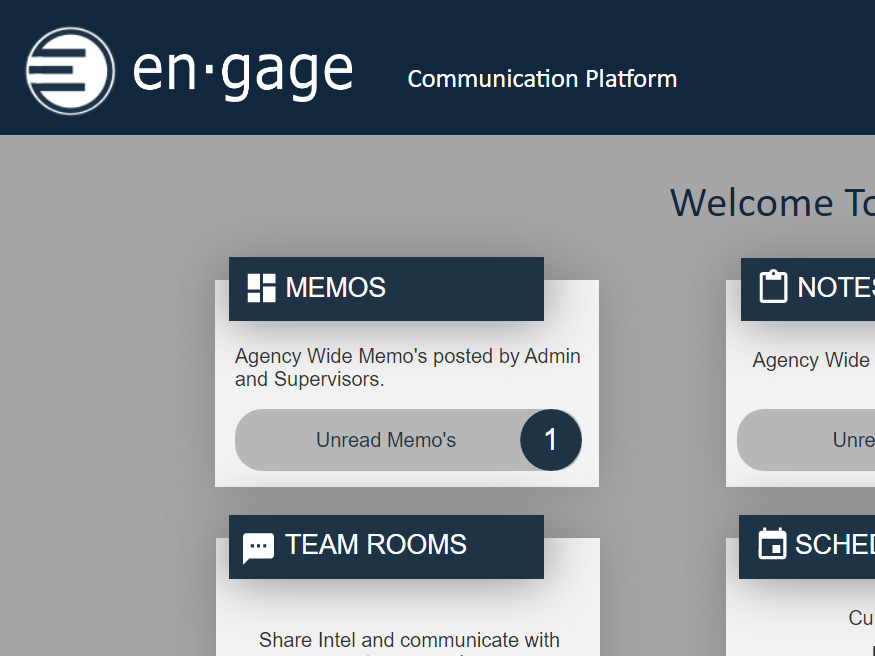Click the Schedule calendar icon
875x656 pixels.
(772, 545)
